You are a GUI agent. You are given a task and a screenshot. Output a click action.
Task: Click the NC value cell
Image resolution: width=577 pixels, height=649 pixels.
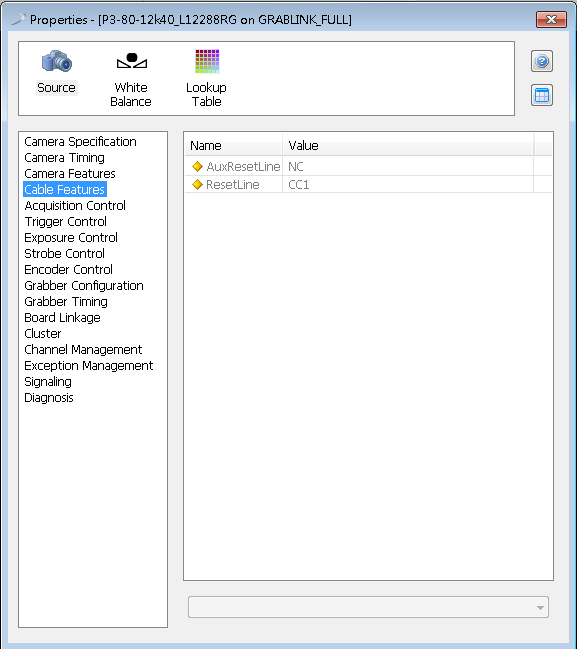tap(408, 166)
